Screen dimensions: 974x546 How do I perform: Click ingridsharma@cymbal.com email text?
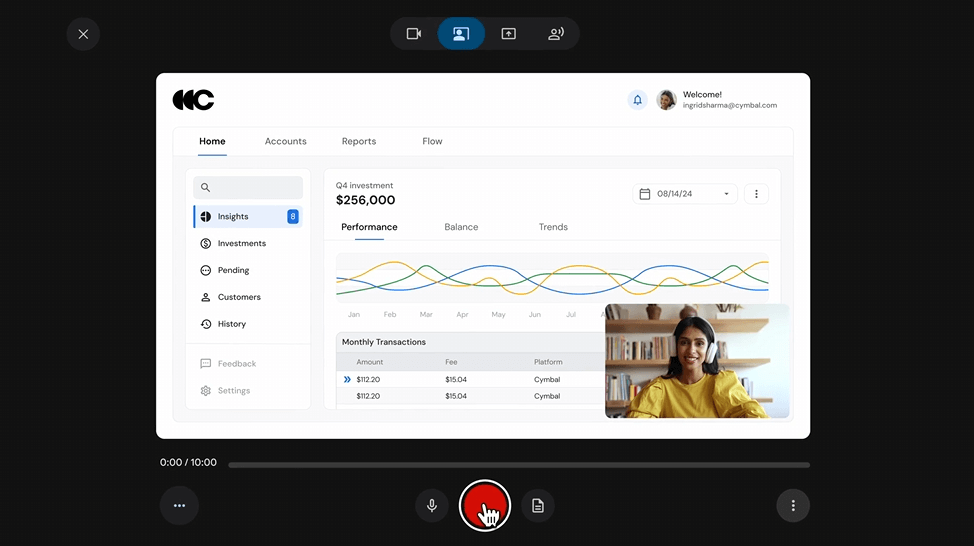730,106
